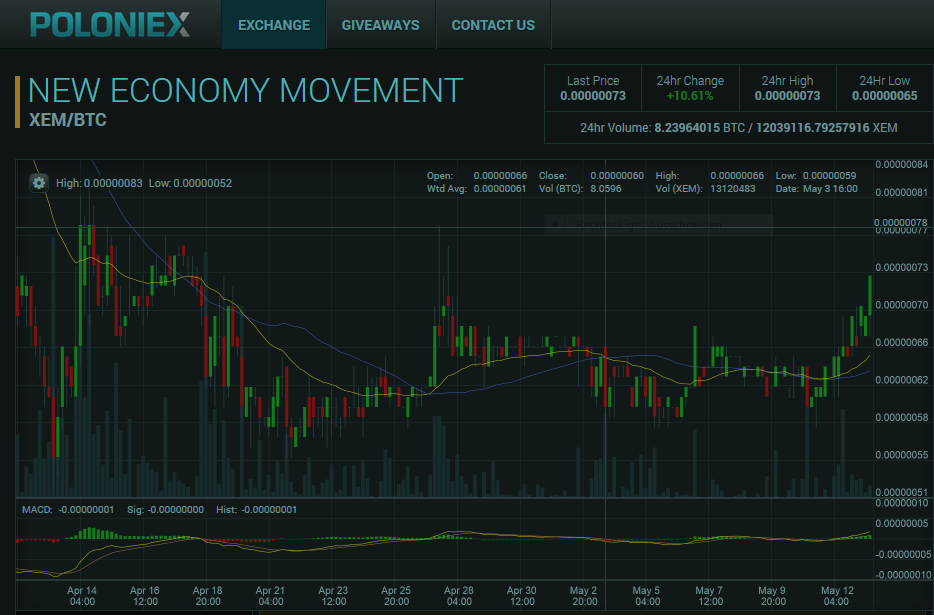This screenshot has width=934, height=615.
Task: Click the XEM volume figure 12039116.79257916
Action: coord(813,128)
